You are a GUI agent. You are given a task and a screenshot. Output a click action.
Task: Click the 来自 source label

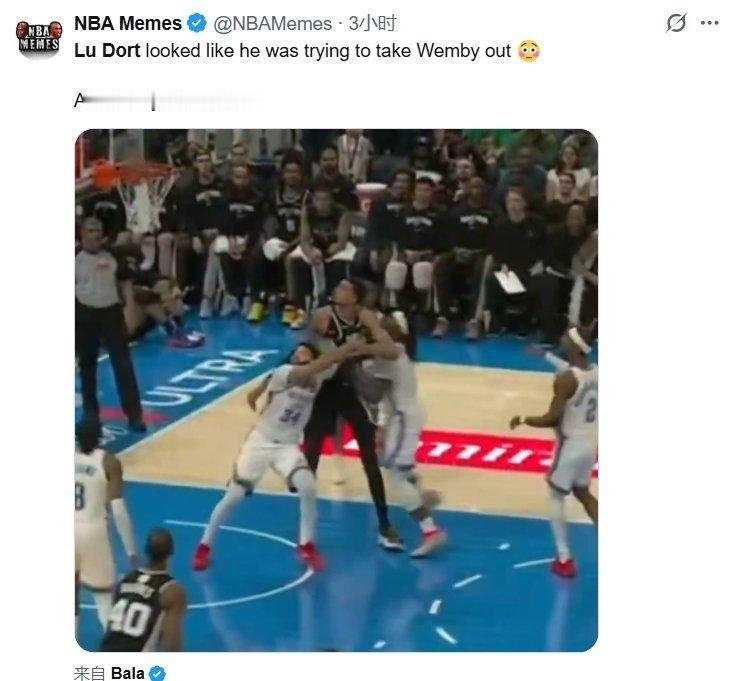tap(90, 674)
